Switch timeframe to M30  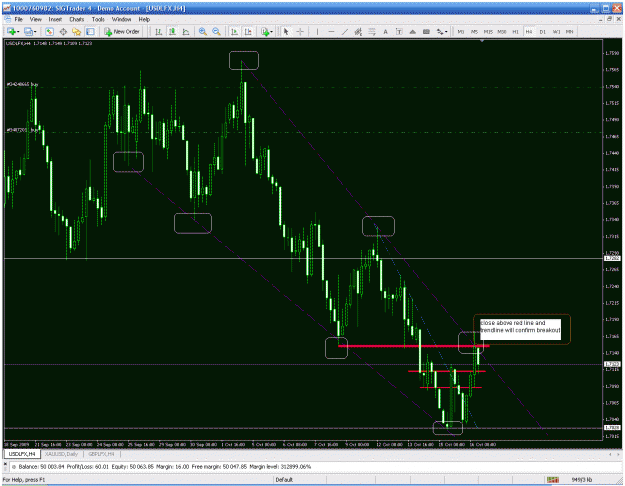[502, 31]
